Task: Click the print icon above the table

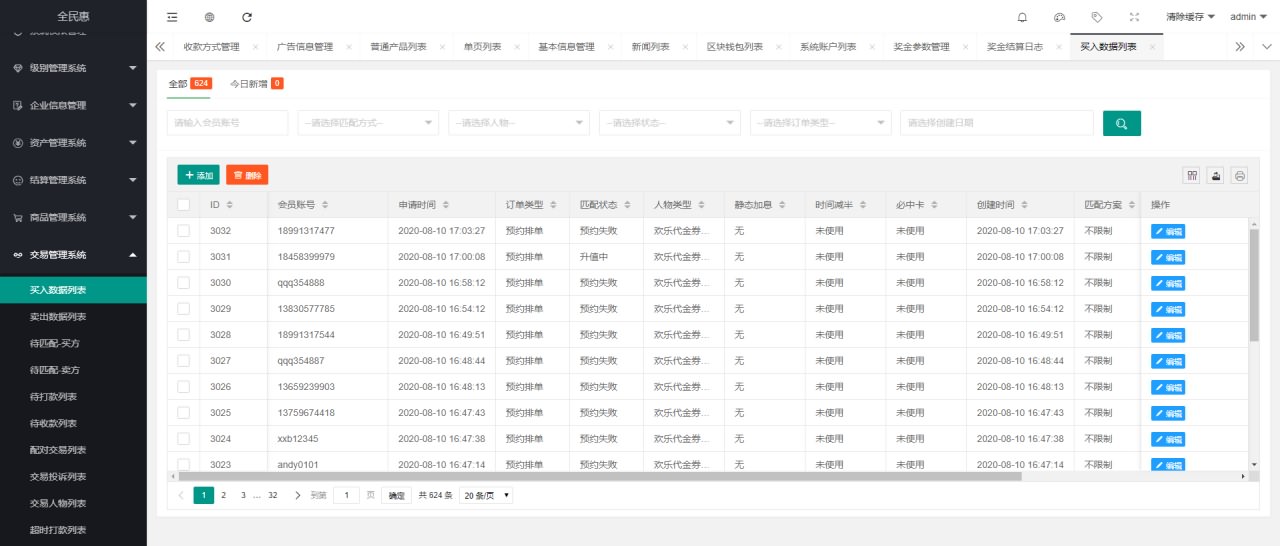Action: [1240, 175]
